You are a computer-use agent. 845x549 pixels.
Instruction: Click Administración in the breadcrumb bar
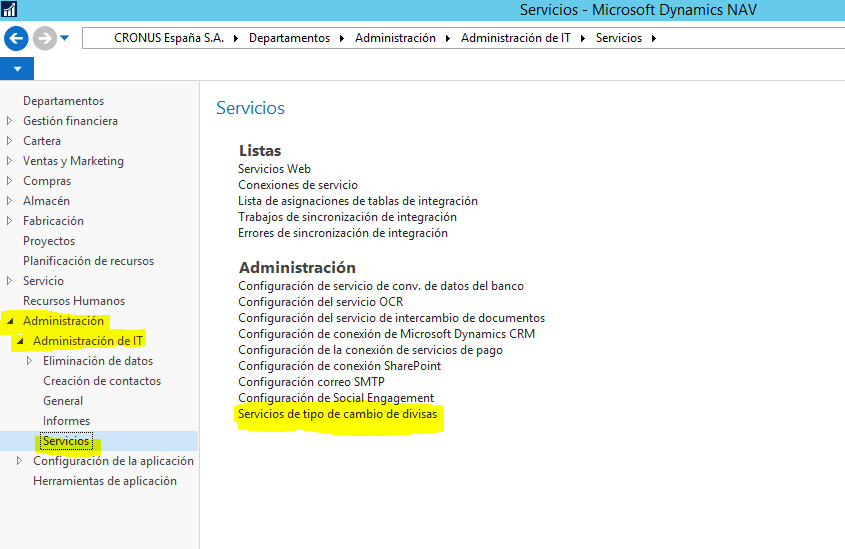tap(395, 38)
